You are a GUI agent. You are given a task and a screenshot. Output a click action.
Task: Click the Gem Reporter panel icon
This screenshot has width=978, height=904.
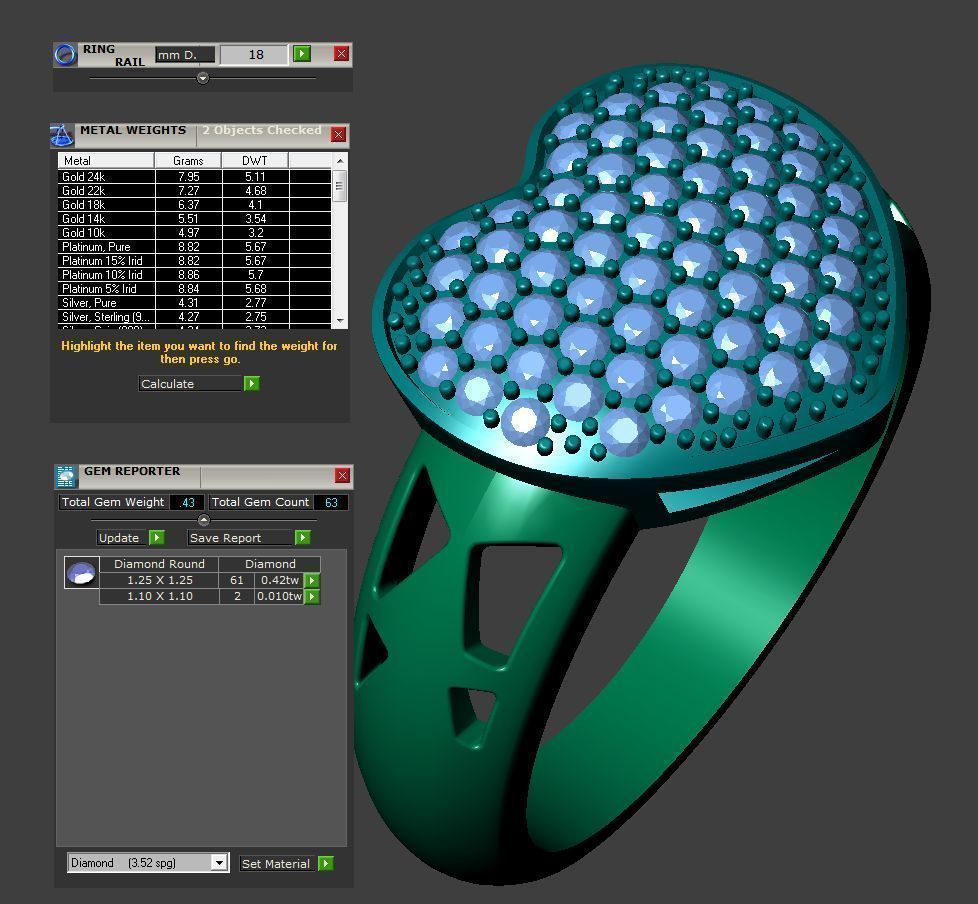[x=65, y=476]
